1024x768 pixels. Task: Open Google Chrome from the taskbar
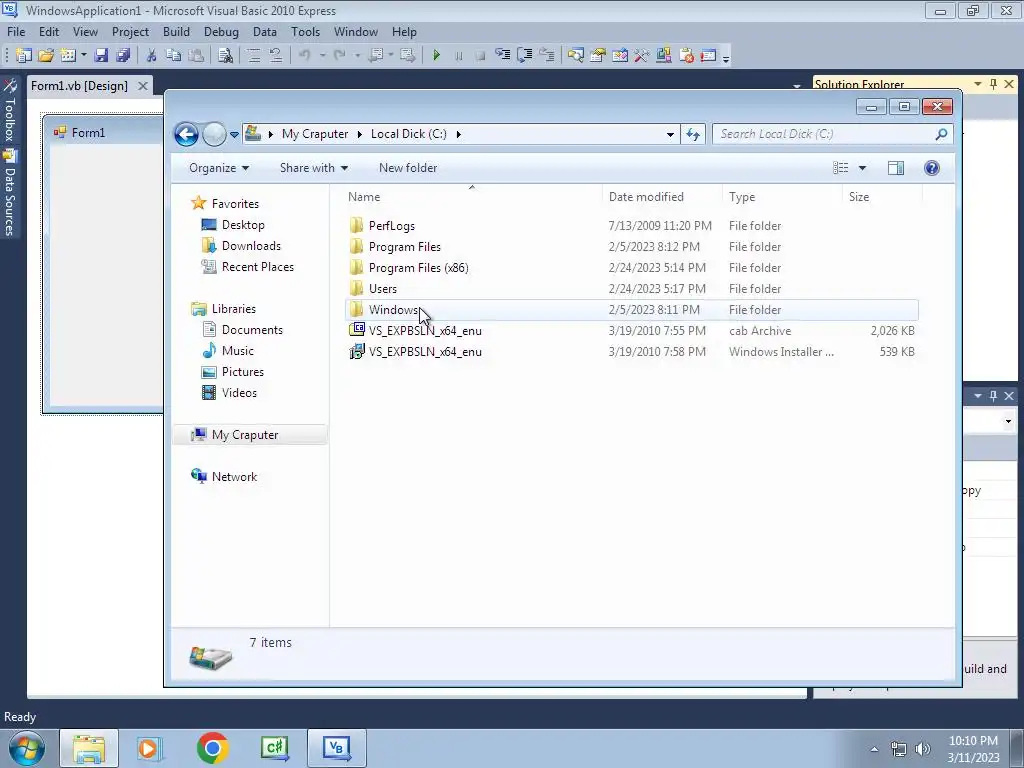pyautogui.click(x=212, y=748)
